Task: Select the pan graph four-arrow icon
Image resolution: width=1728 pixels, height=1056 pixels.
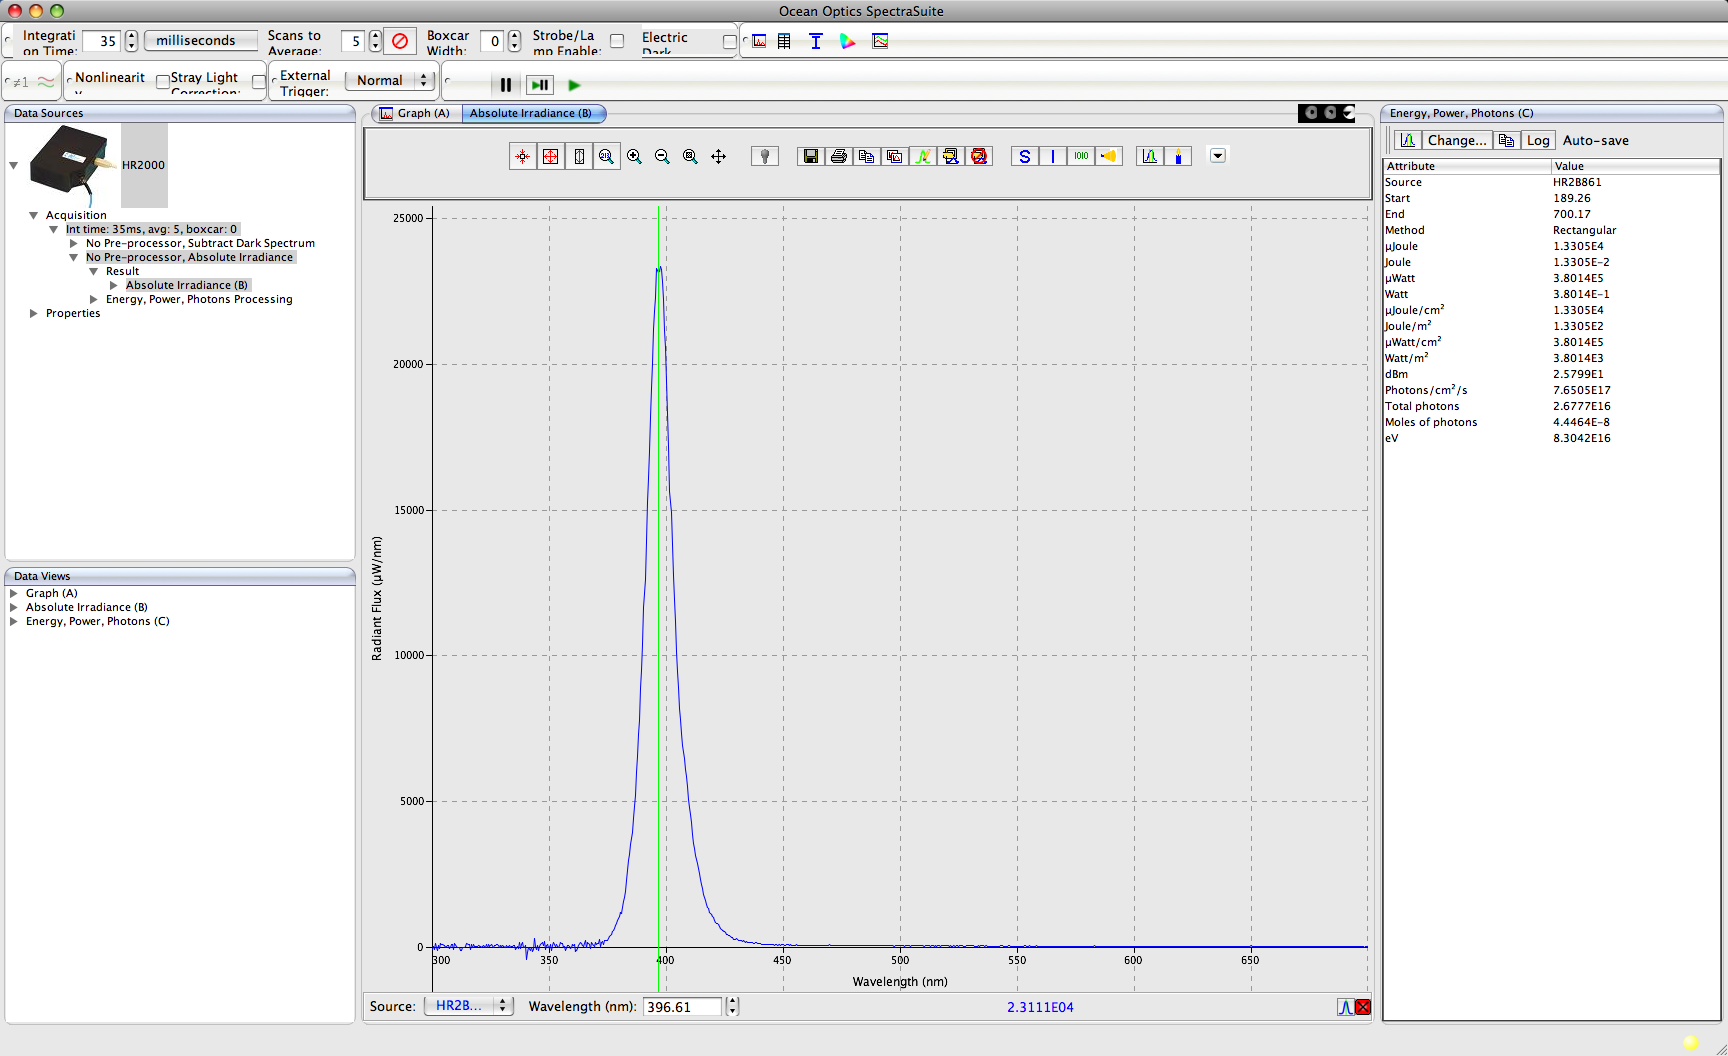Action: coord(719,156)
